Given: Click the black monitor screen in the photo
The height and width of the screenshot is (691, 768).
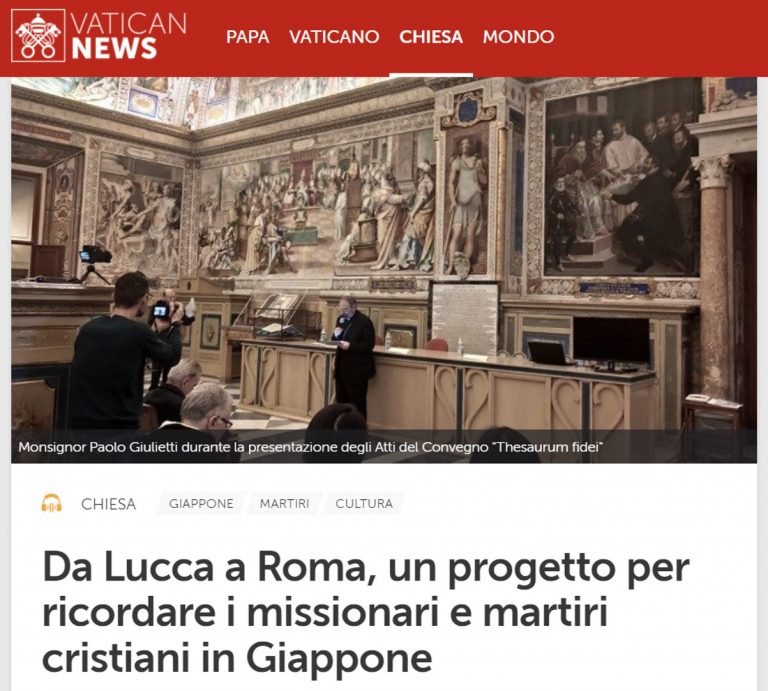Looking at the screenshot, I should pyautogui.click(x=611, y=341).
